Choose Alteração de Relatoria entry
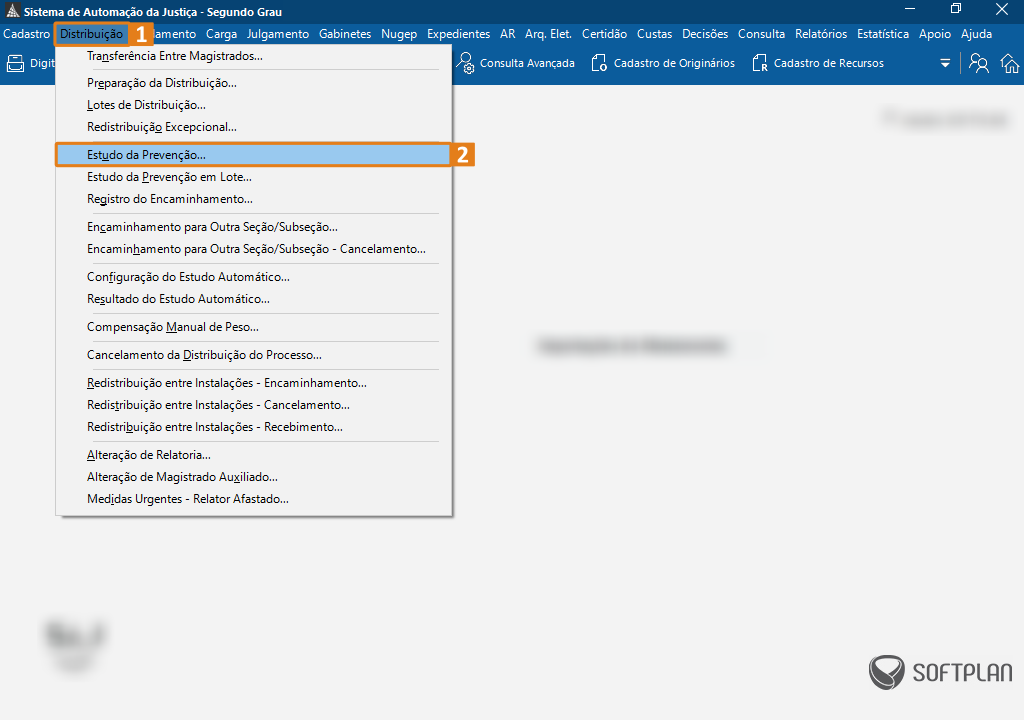The image size is (1024, 720). (x=253, y=455)
